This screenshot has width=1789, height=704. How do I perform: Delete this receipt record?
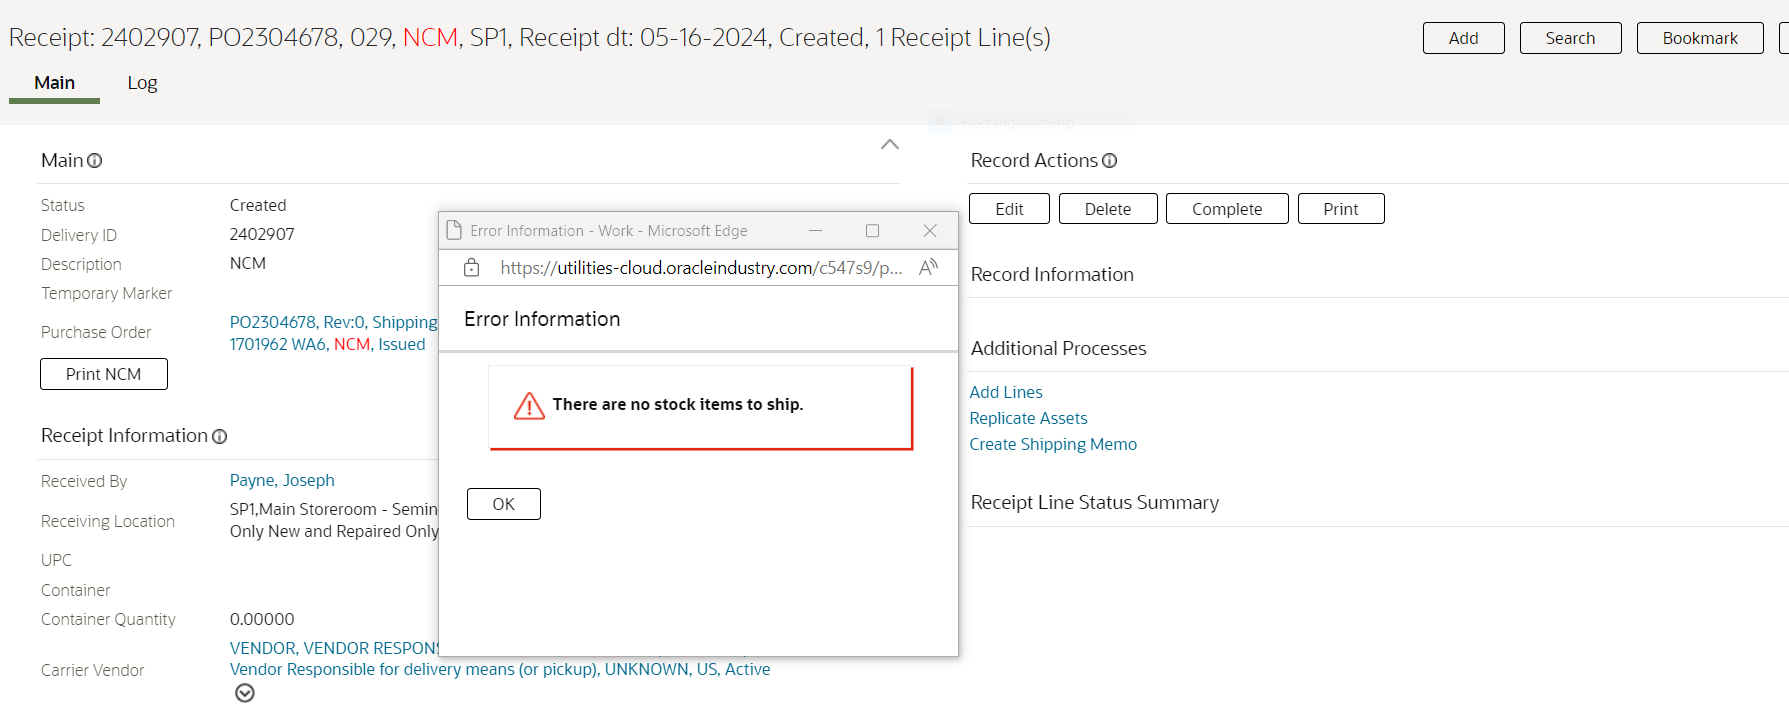1107,209
